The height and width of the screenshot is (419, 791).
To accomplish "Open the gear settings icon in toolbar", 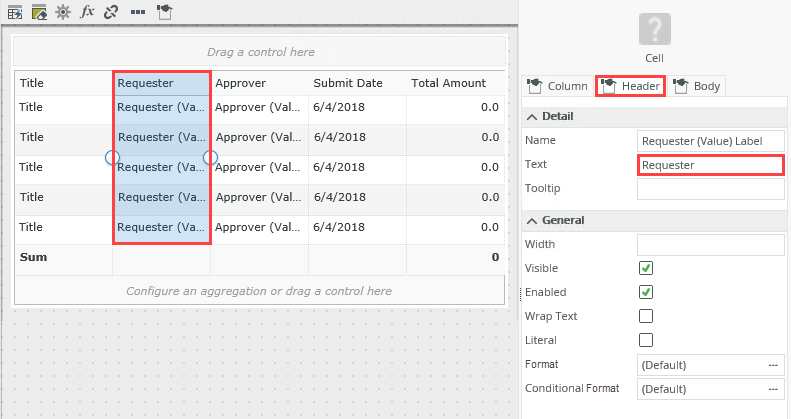I will (63, 12).
